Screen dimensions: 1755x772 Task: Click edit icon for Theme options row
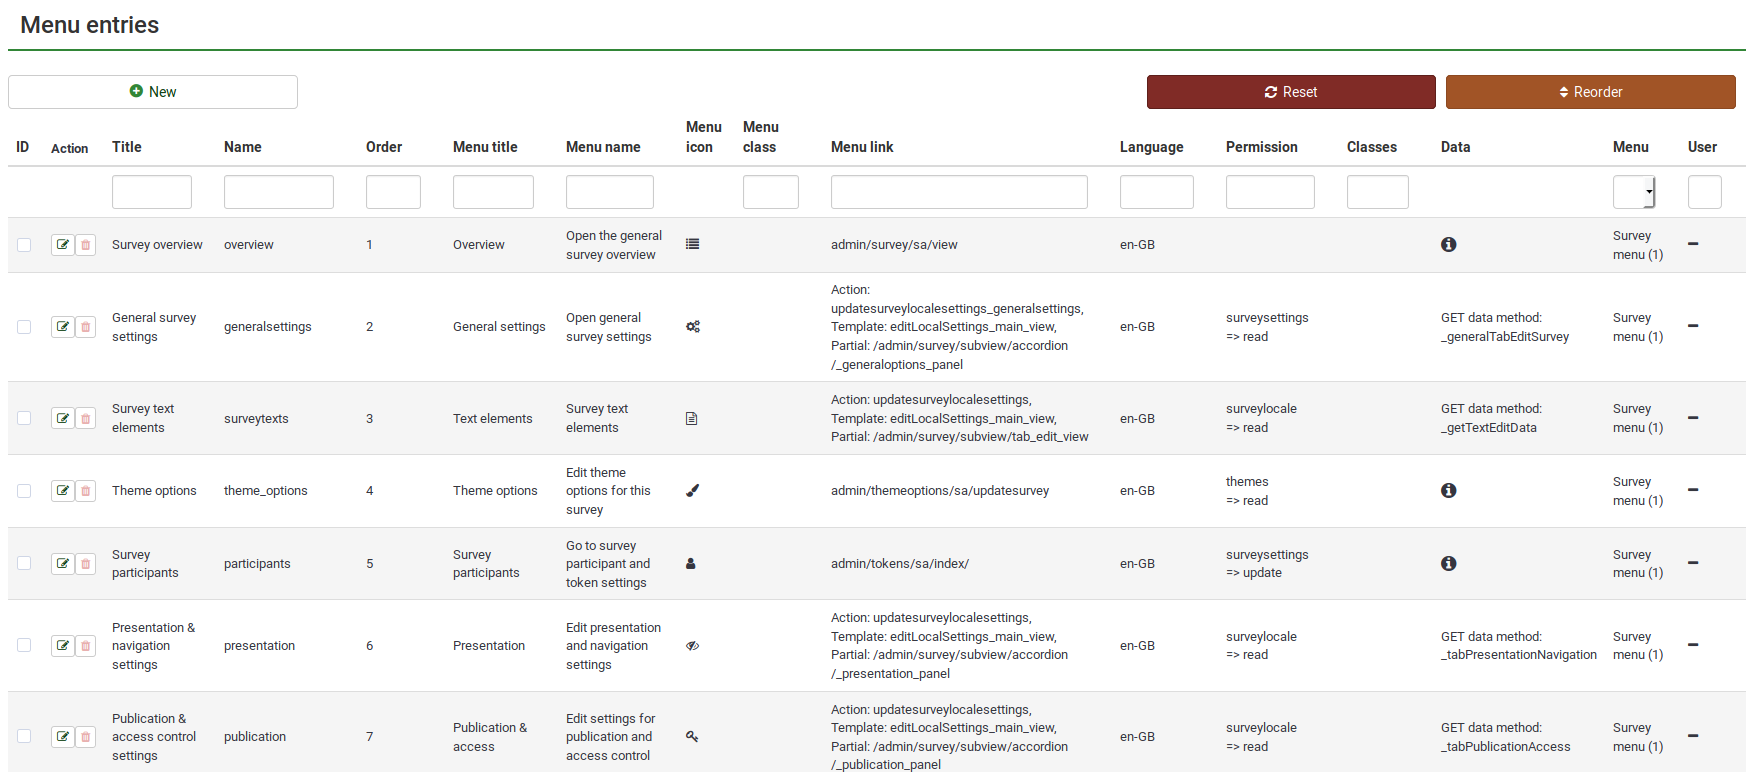coord(63,491)
